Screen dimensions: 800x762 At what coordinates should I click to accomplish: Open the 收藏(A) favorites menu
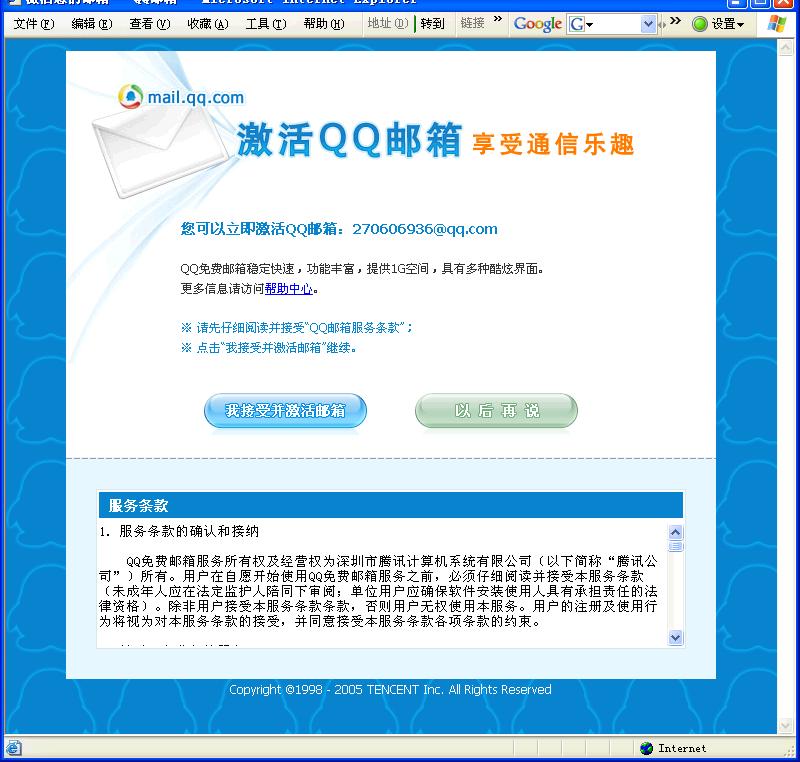207,24
